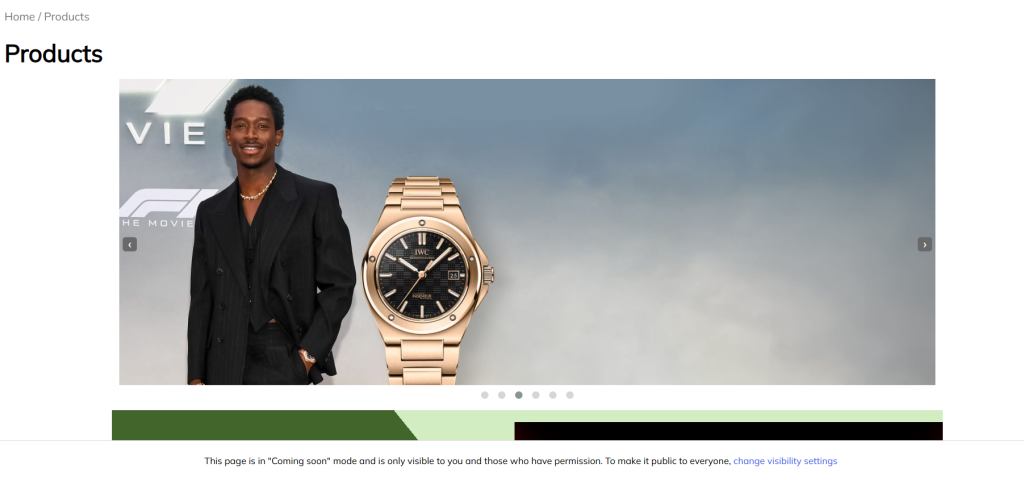The image size is (1024, 480).
Task: Select the last carousel dot indicator
Action: coord(570,395)
